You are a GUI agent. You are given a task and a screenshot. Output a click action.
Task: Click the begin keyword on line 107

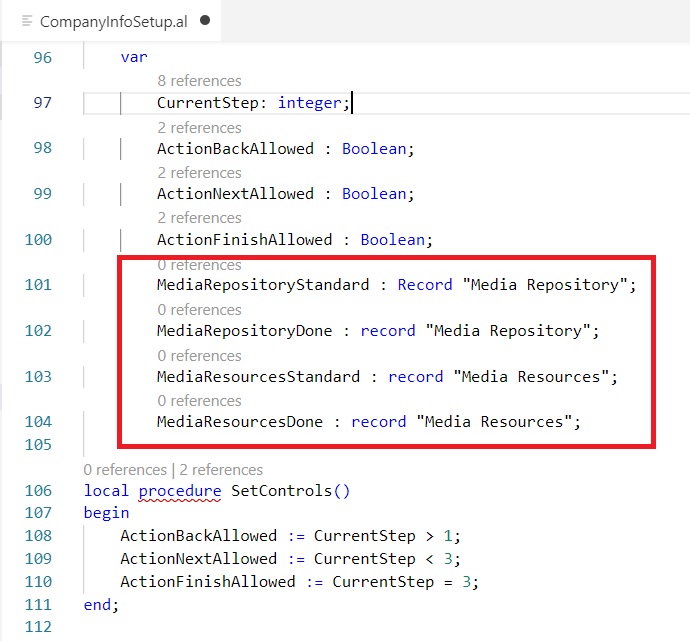106,513
